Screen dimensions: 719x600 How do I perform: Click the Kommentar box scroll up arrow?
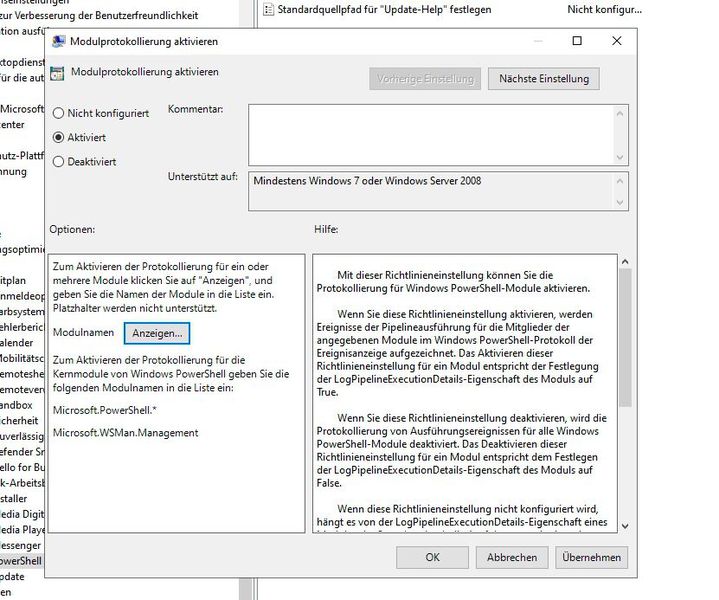point(620,113)
